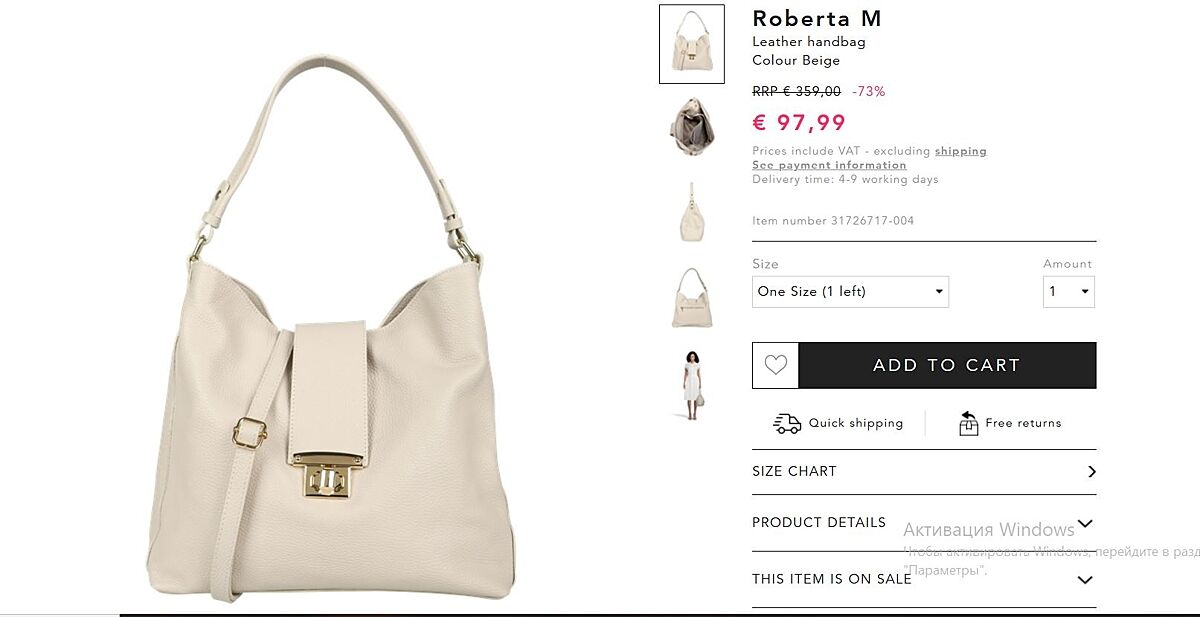Image resolution: width=1200 pixels, height=617 pixels.
Task: View the model wearing bag thumbnail
Action: pos(692,385)
